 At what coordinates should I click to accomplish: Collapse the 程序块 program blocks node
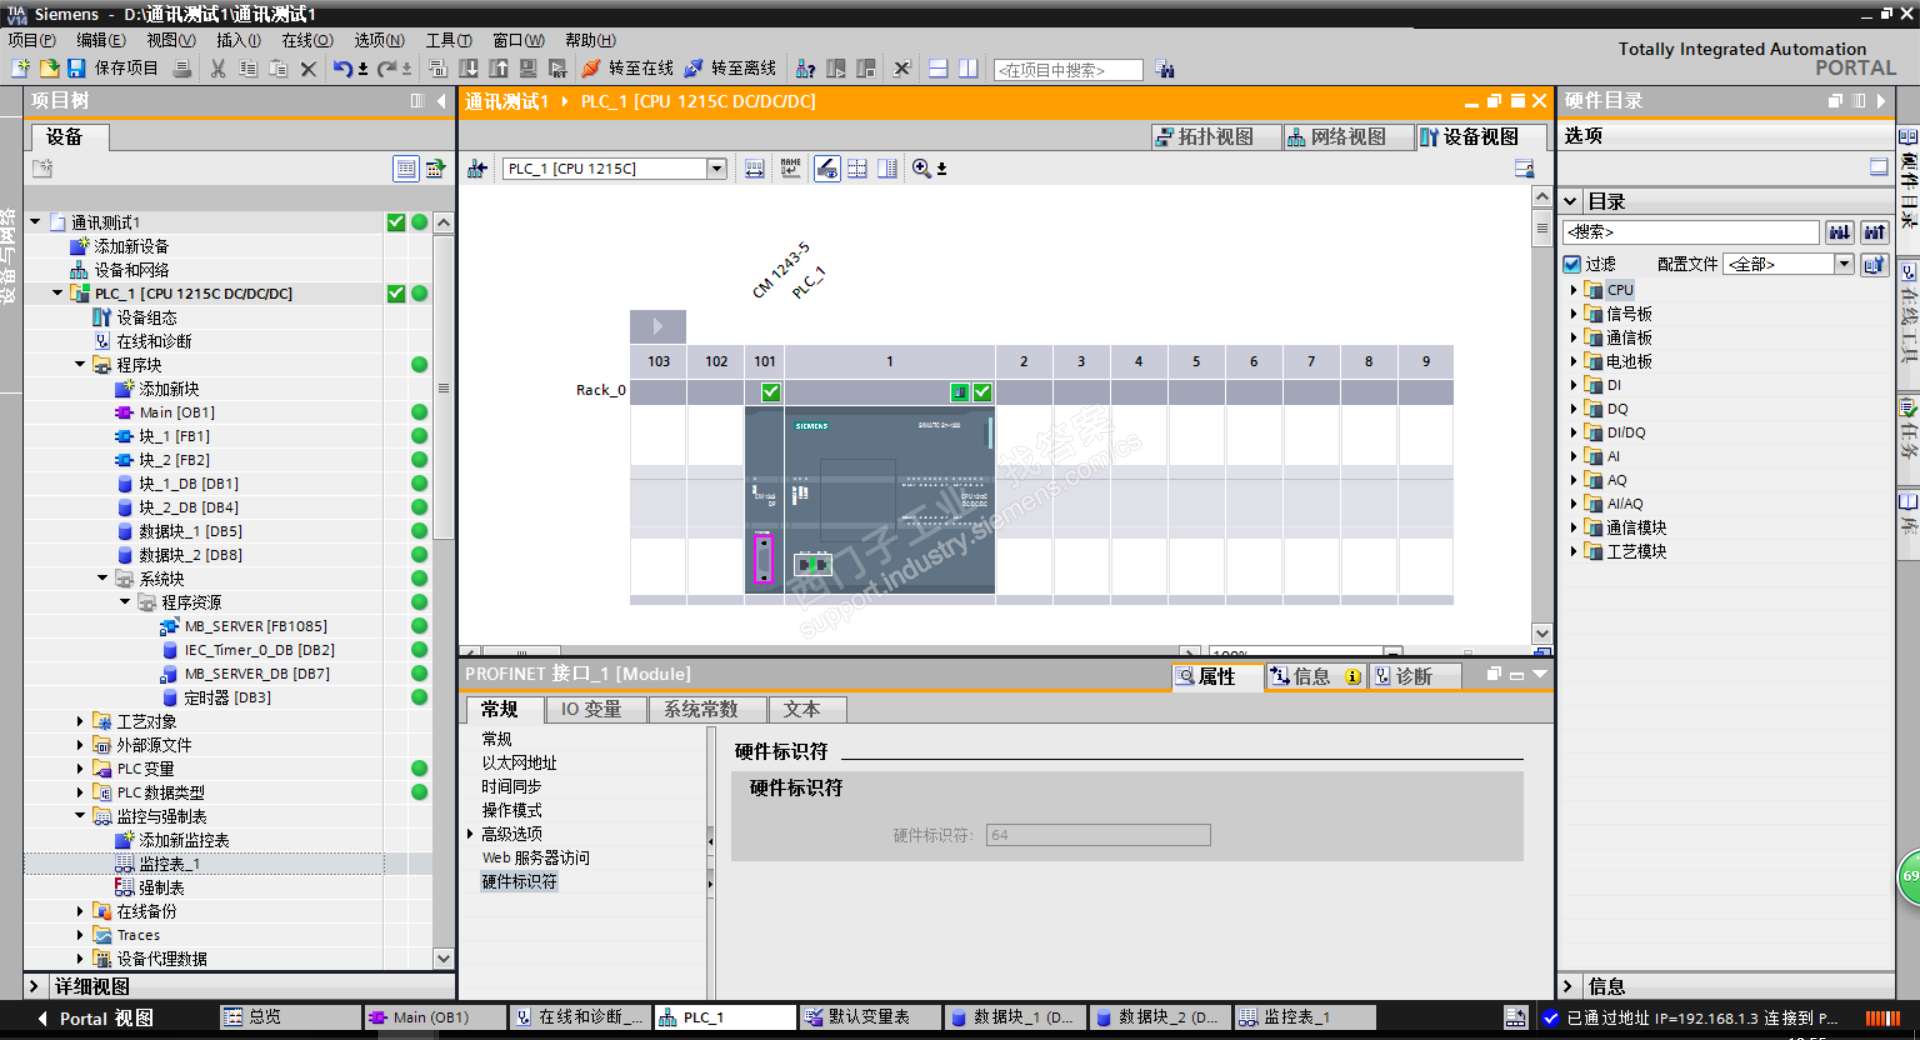click(x=80, y=364)
